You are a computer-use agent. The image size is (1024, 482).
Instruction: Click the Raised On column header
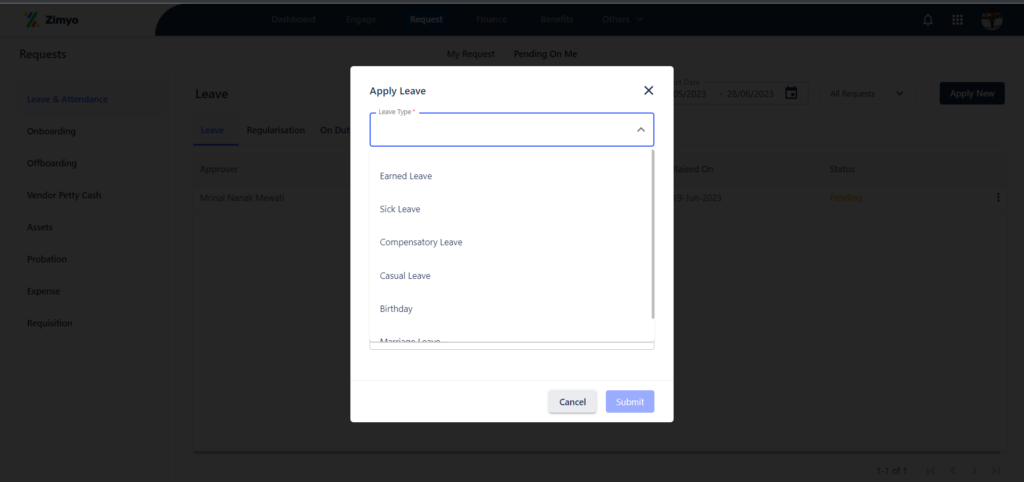click(693, 169)
